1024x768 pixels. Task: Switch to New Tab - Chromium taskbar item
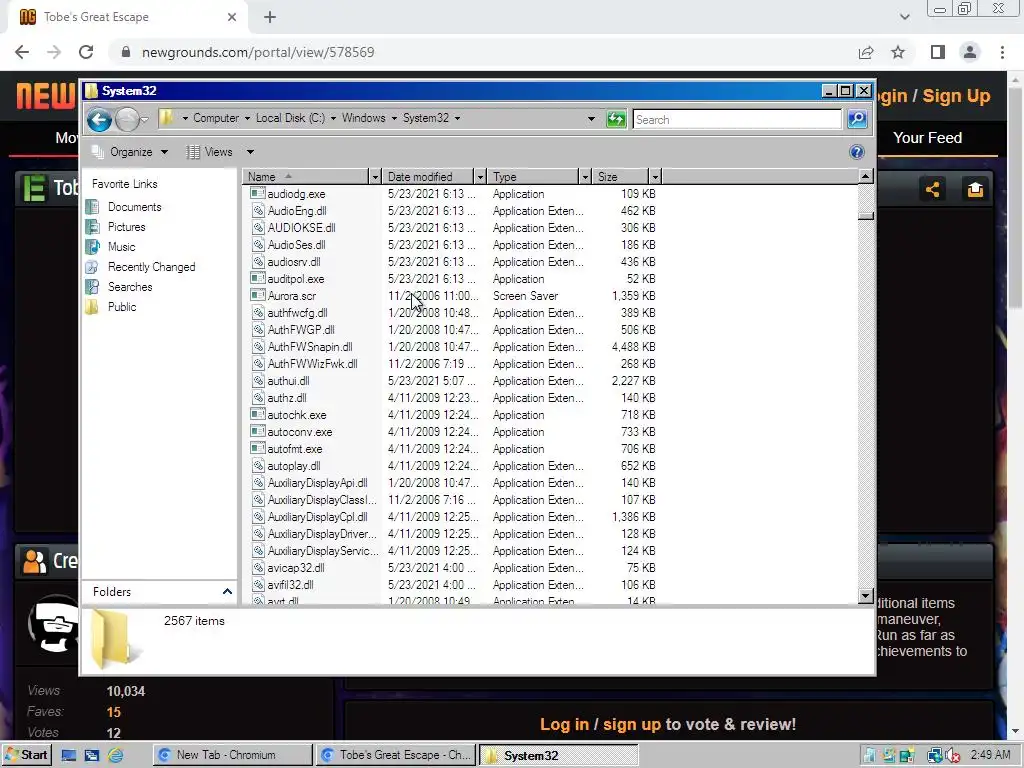tap(232, 755)
